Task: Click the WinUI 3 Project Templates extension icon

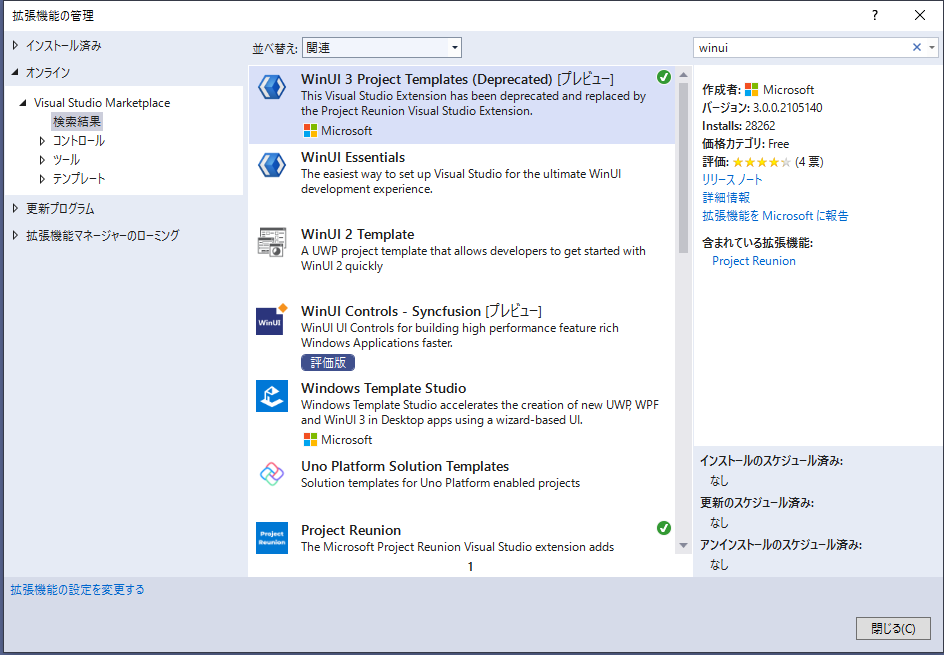Action: (272, 87)
